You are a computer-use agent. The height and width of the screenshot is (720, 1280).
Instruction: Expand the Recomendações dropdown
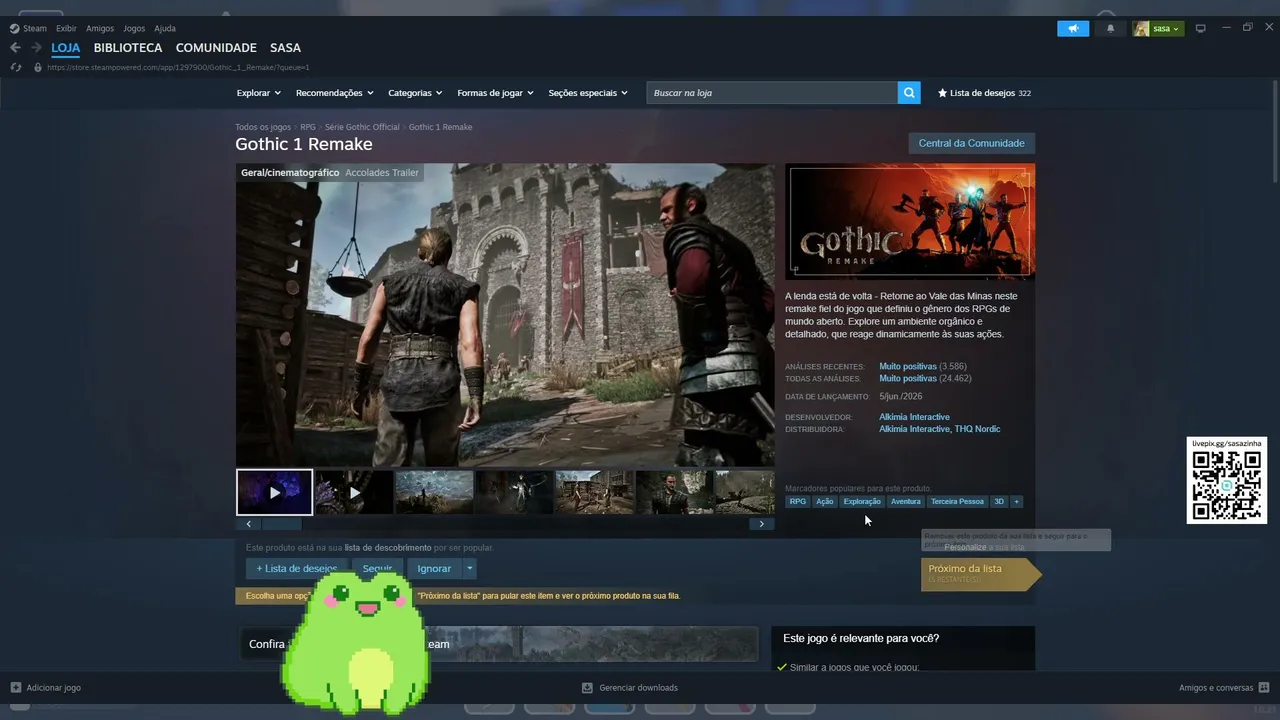coord(334,93)
